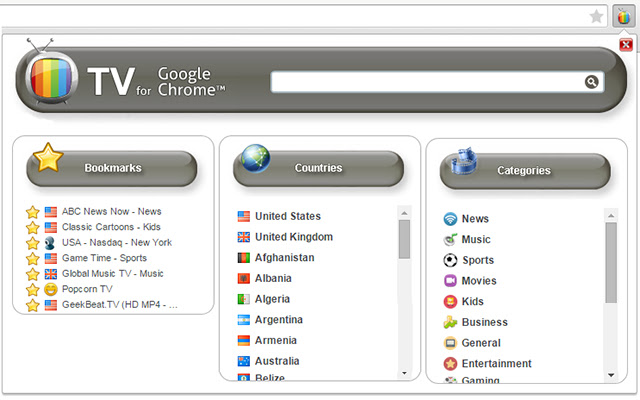Click the Countries list scrollbar thumb
Viewport: 640px width, 400px height.
pyautogui.click(x=404, y=239)
